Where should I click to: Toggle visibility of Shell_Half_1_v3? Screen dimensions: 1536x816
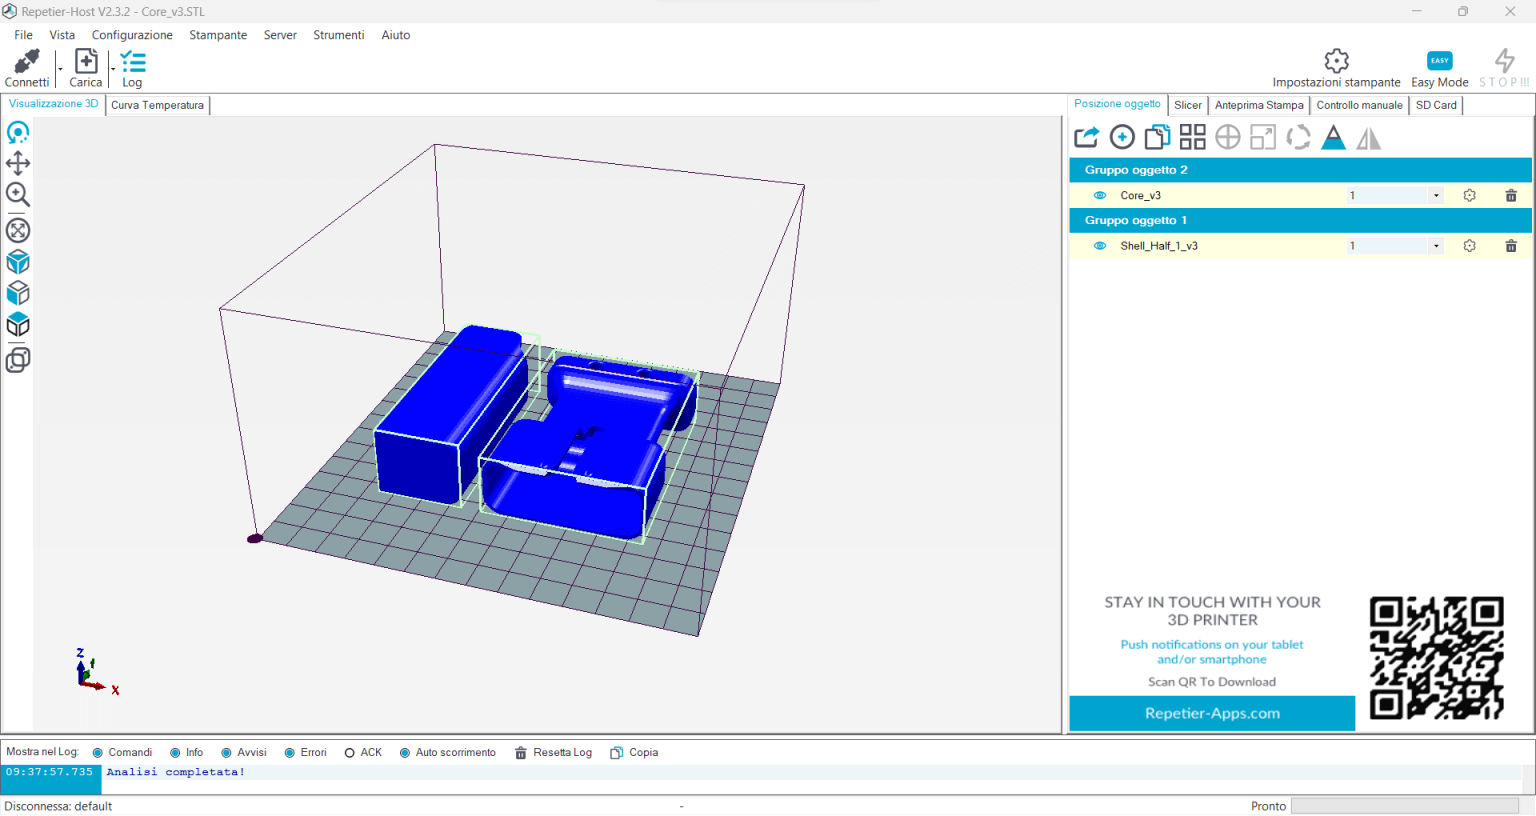point(1100,245)
